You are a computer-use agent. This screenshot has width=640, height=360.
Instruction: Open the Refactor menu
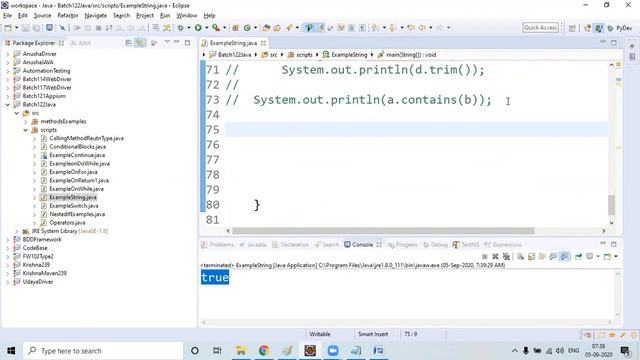pos(68,16)
